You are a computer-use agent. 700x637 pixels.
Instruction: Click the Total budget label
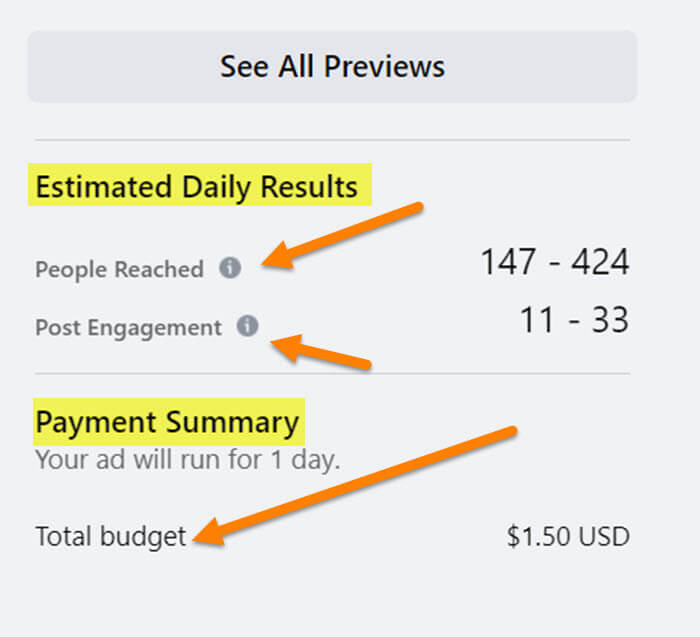tap(110, 536)
